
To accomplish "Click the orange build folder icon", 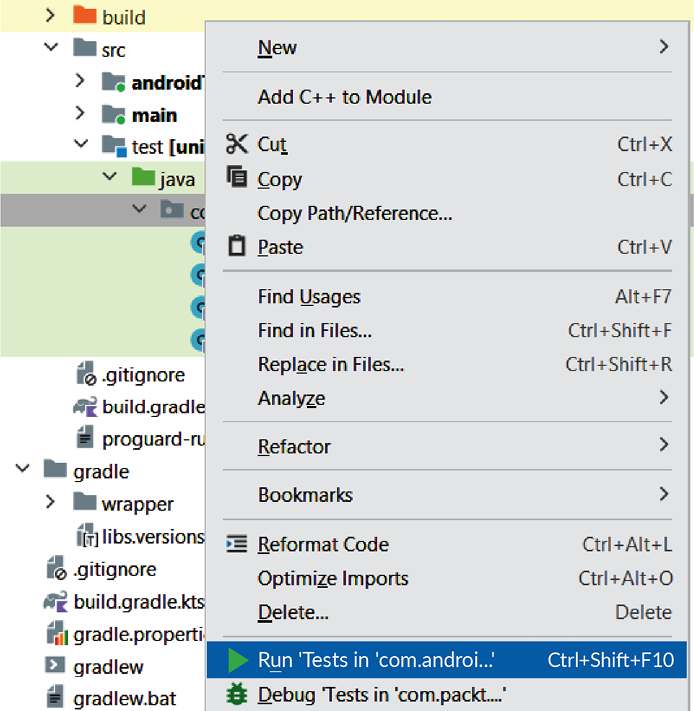I will 85,17.
